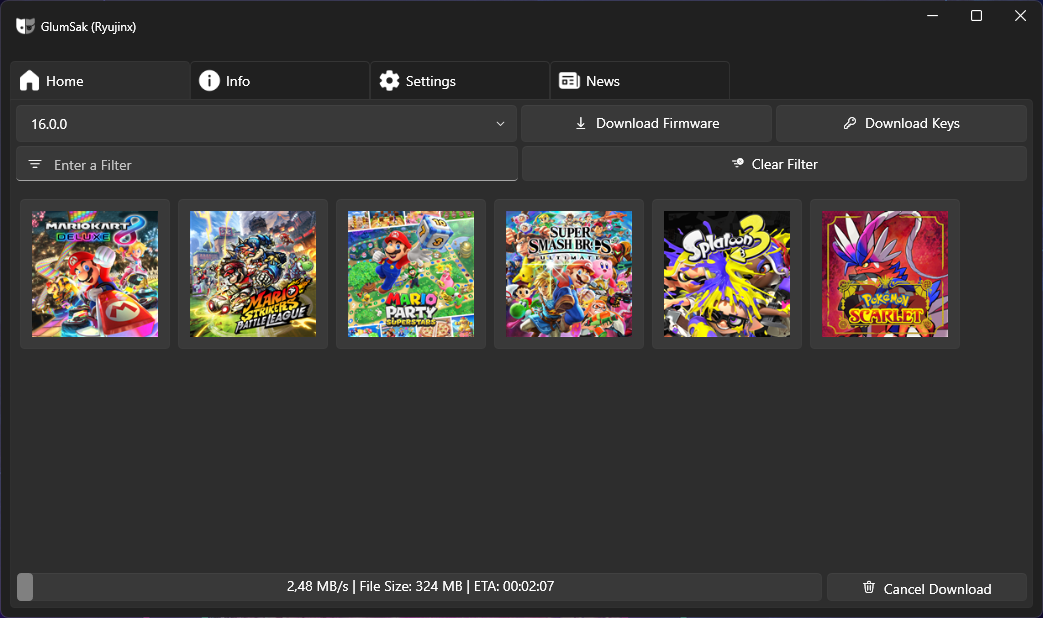Screen dimensions: 1043x618
Task: Select the Pokémon Scarlet cover
Action: click(885, 274)
